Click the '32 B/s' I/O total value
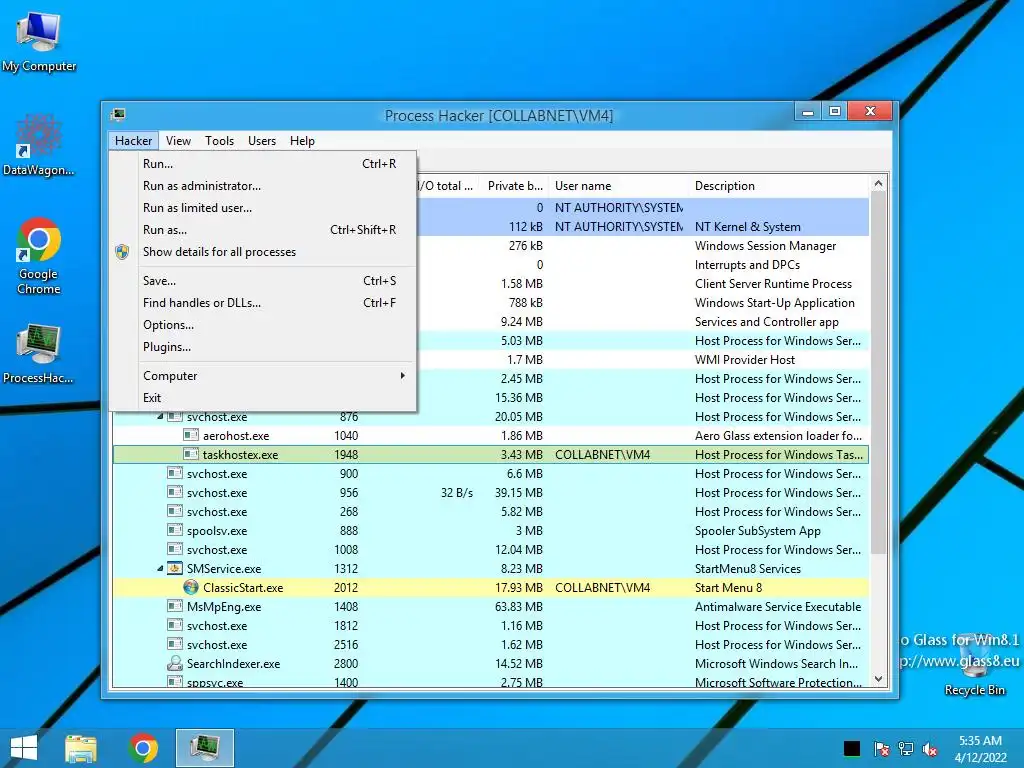Screen dimensions: 1024x768 coord(456,492)
